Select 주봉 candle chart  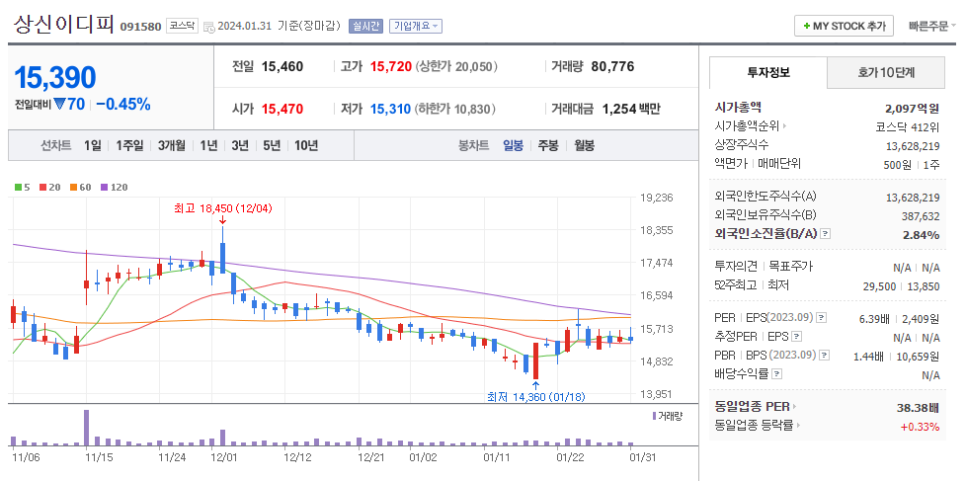[x=548, y=146]
